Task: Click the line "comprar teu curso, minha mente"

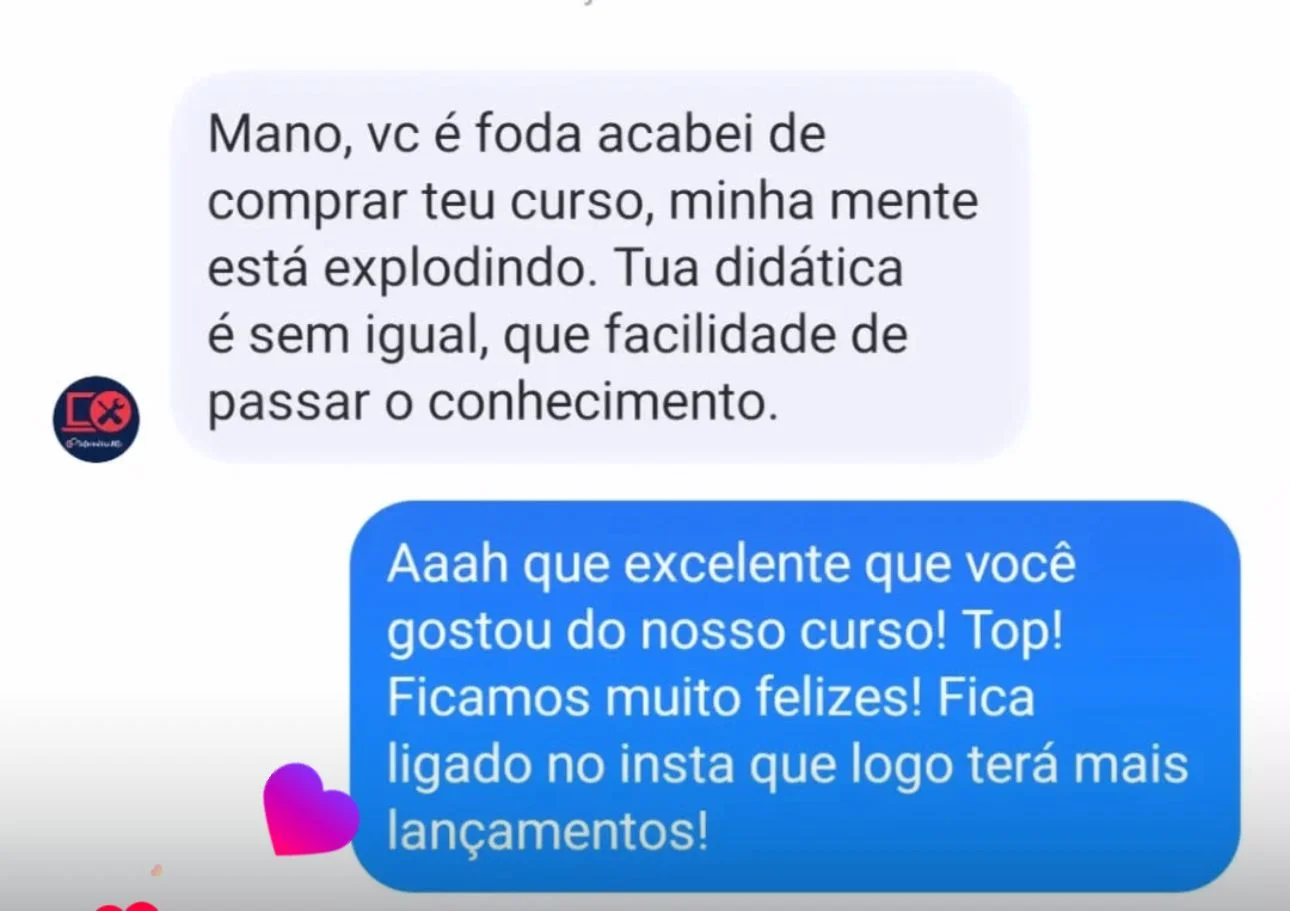Action: tap(593, 202)
